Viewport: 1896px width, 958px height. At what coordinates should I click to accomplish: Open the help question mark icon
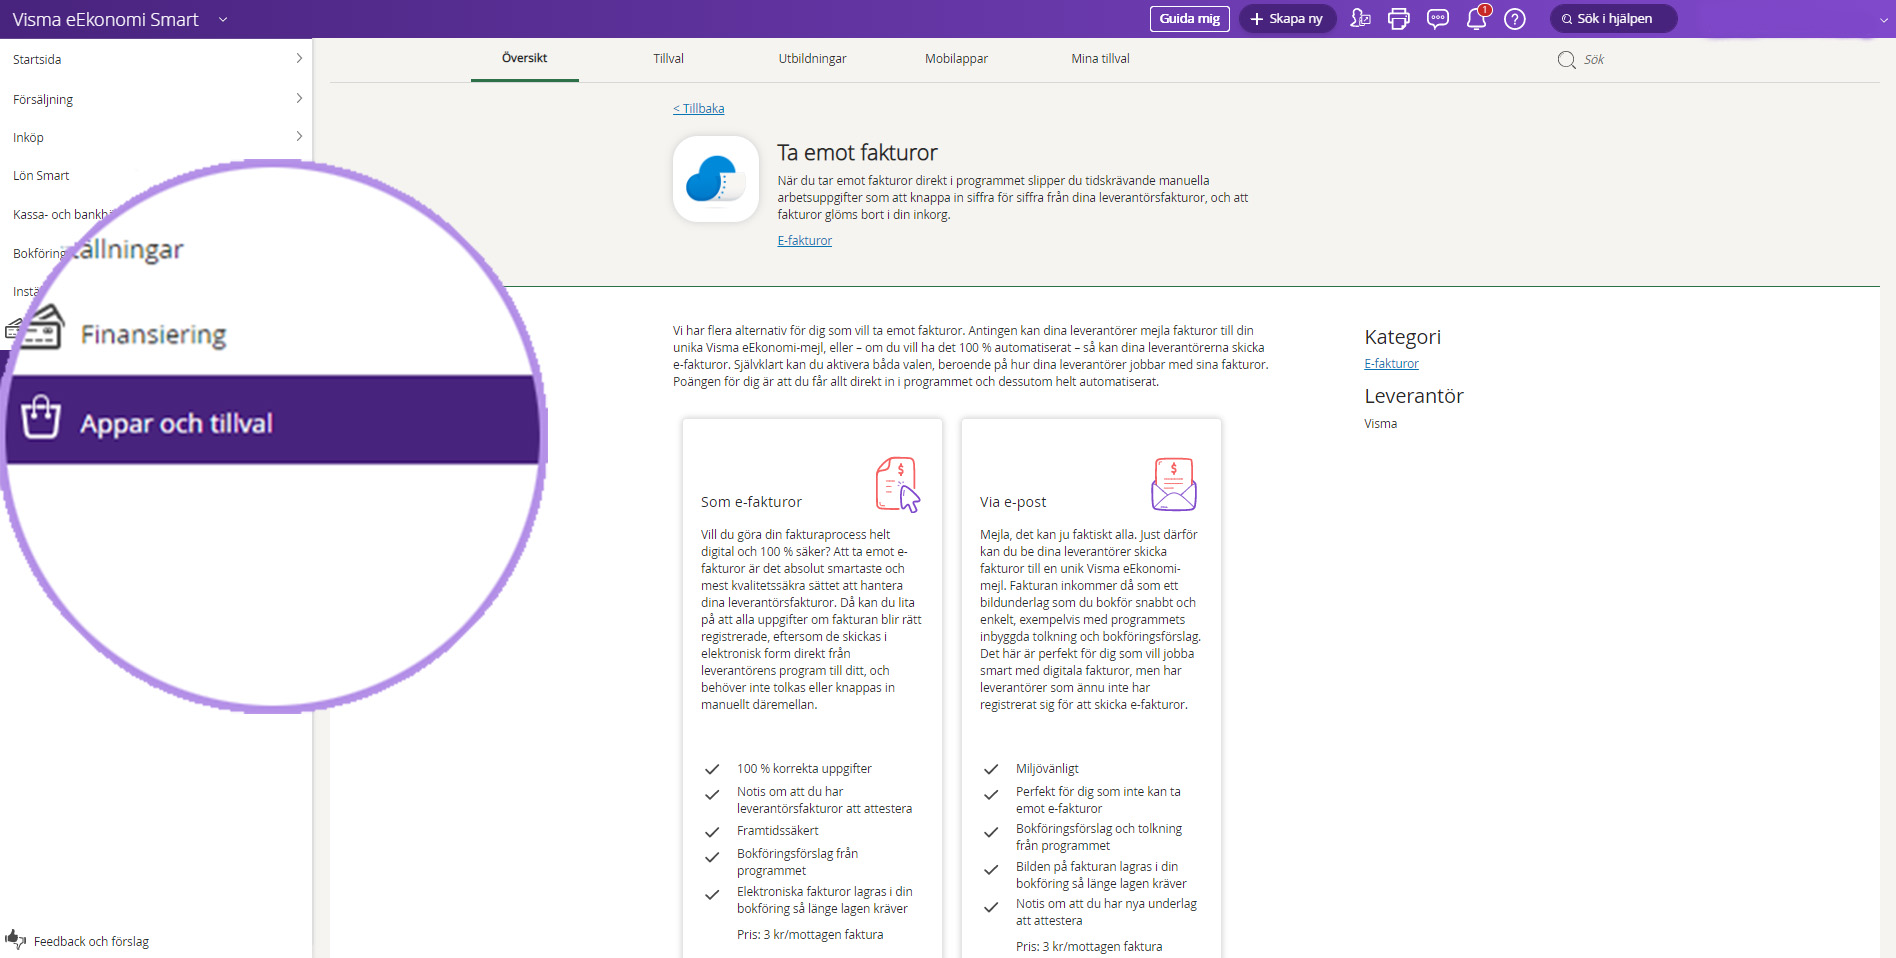click(x=1515, y=19)
